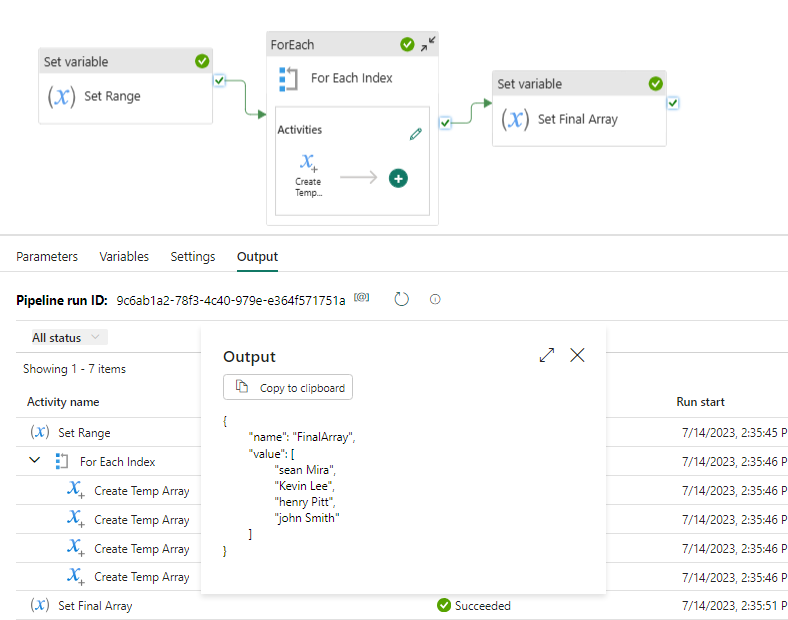Viewport: 788px width, 620px height.
Task: Click second Create Temp Array row icon
Action: (76, 519)
